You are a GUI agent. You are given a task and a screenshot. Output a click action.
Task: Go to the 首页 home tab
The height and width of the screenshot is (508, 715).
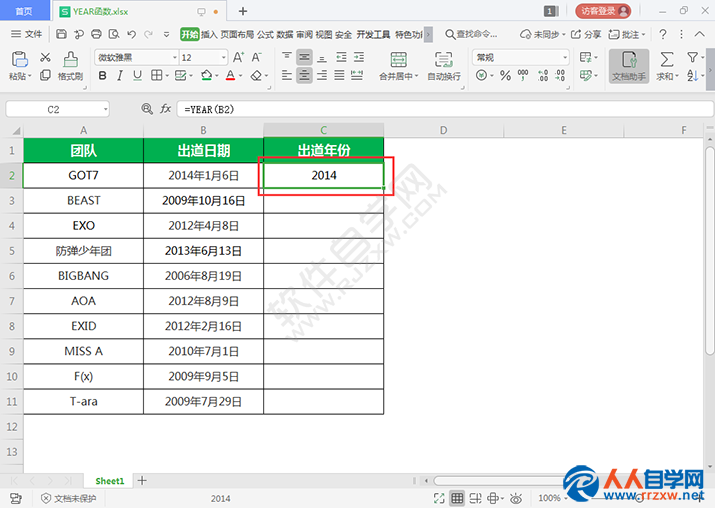click(24, 10)
